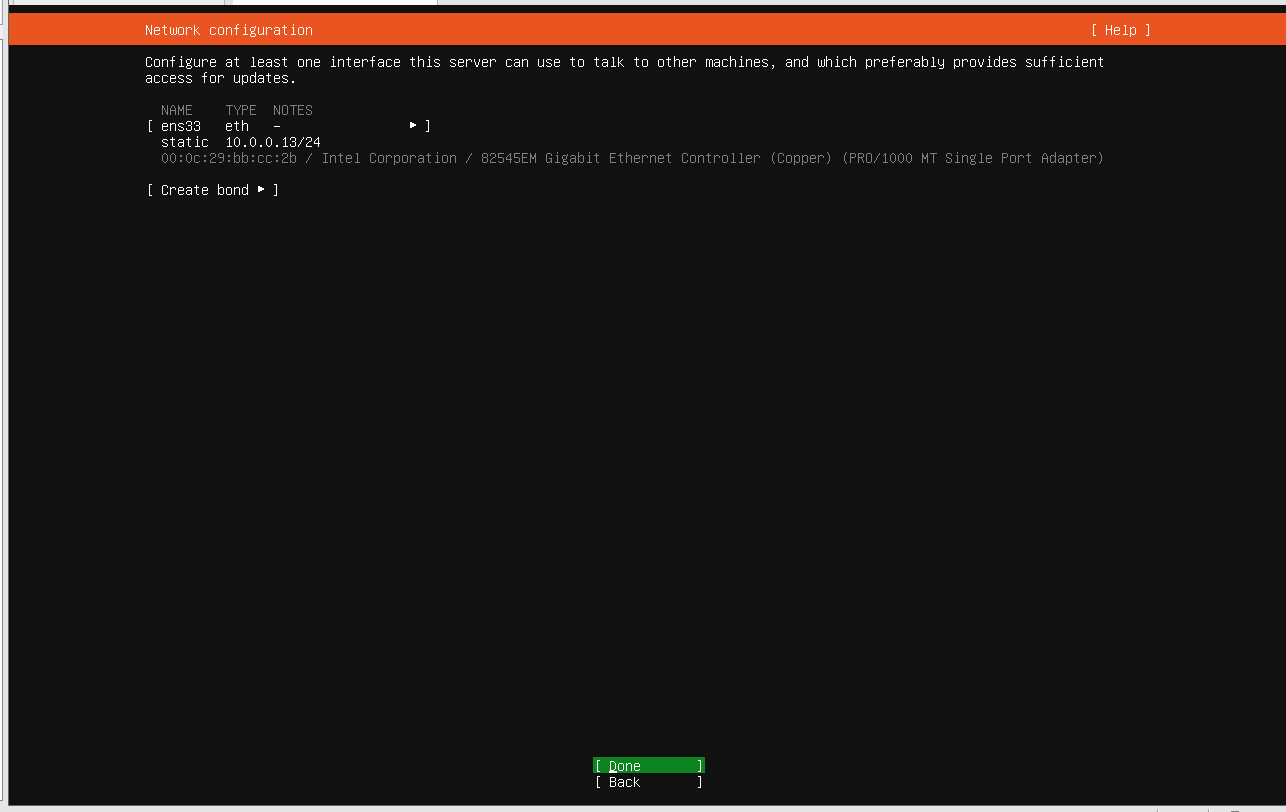This screenshot has height=812, width=1286.
Task: Click the MAC address 00:0c:29:bb:cc:2b
Action: coord(229,158)
